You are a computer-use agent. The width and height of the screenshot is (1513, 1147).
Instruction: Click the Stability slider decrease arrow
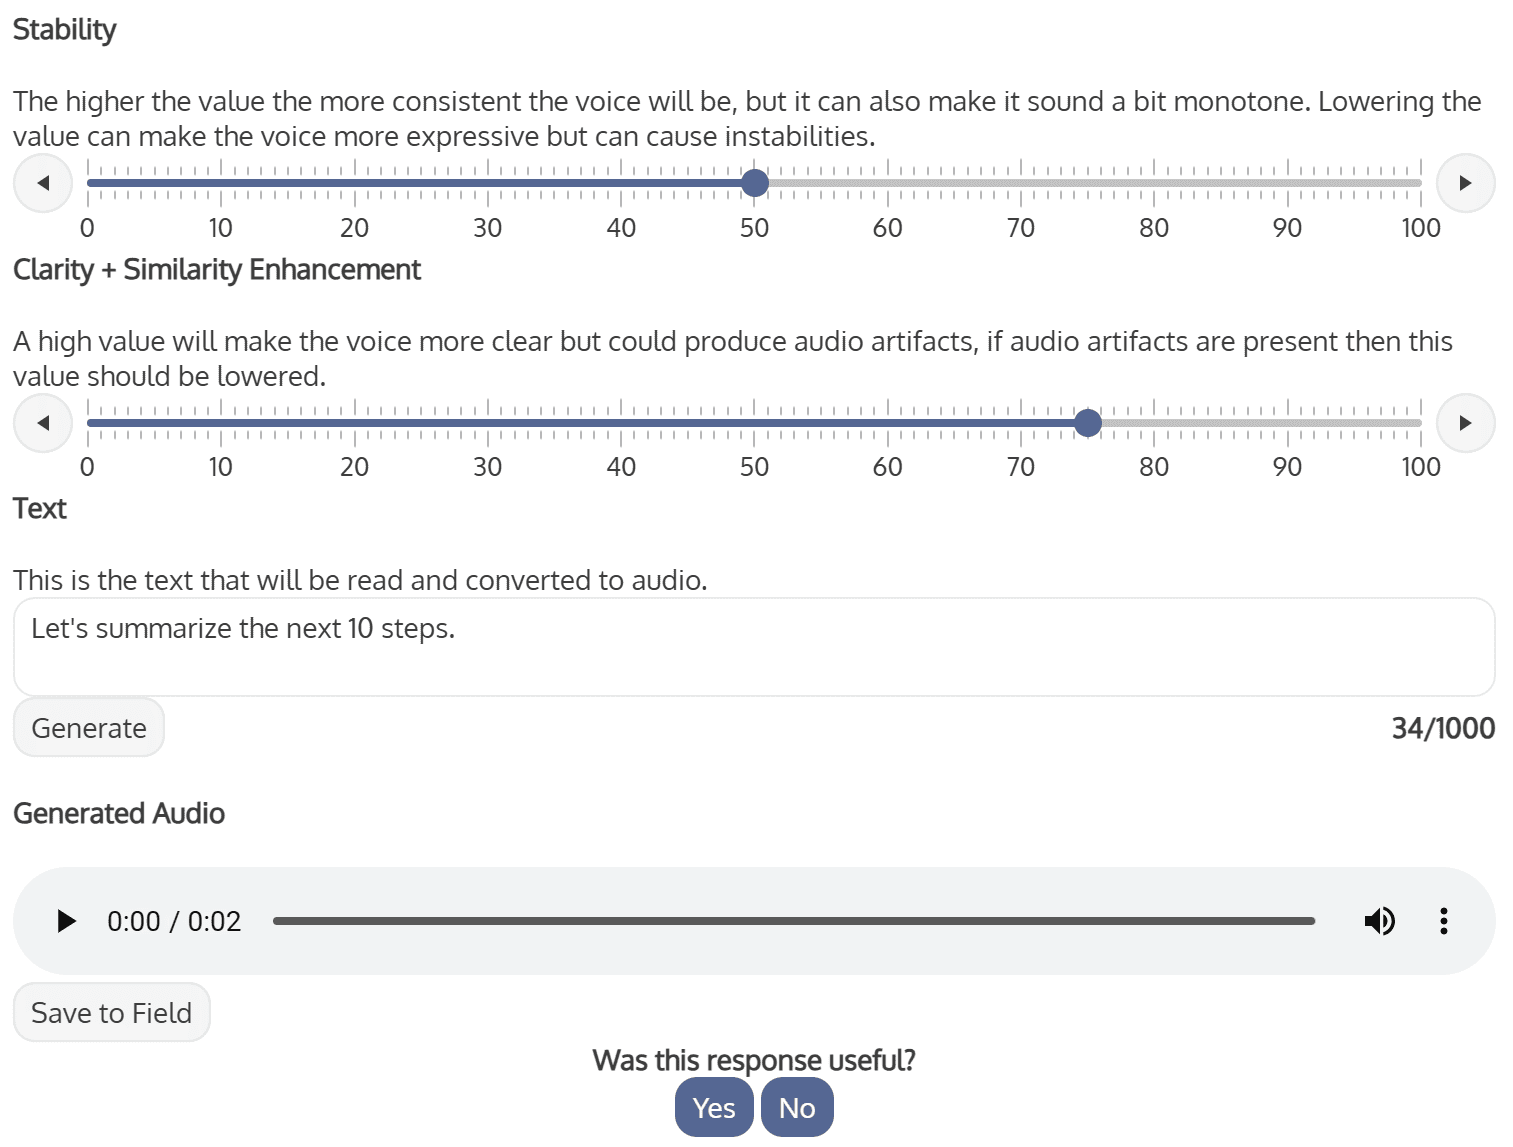[x=43, y=183]
